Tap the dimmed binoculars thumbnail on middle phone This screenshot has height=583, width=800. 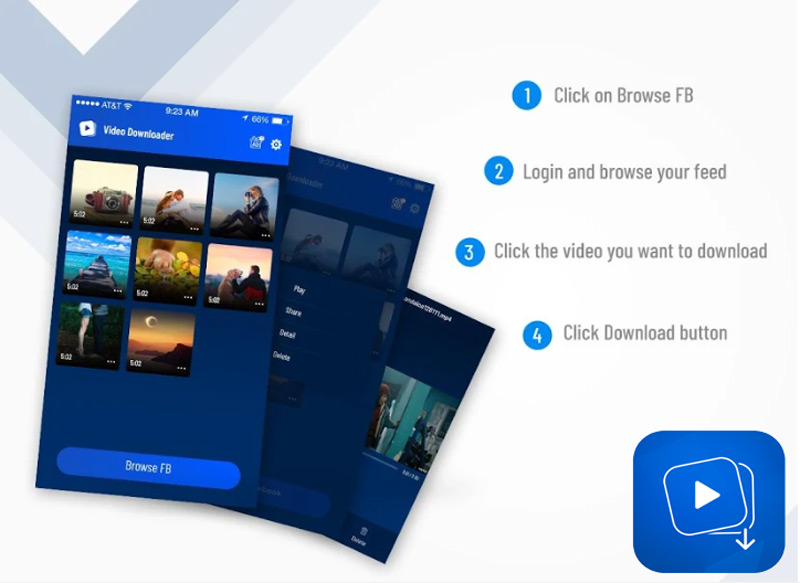click(376, 257)
